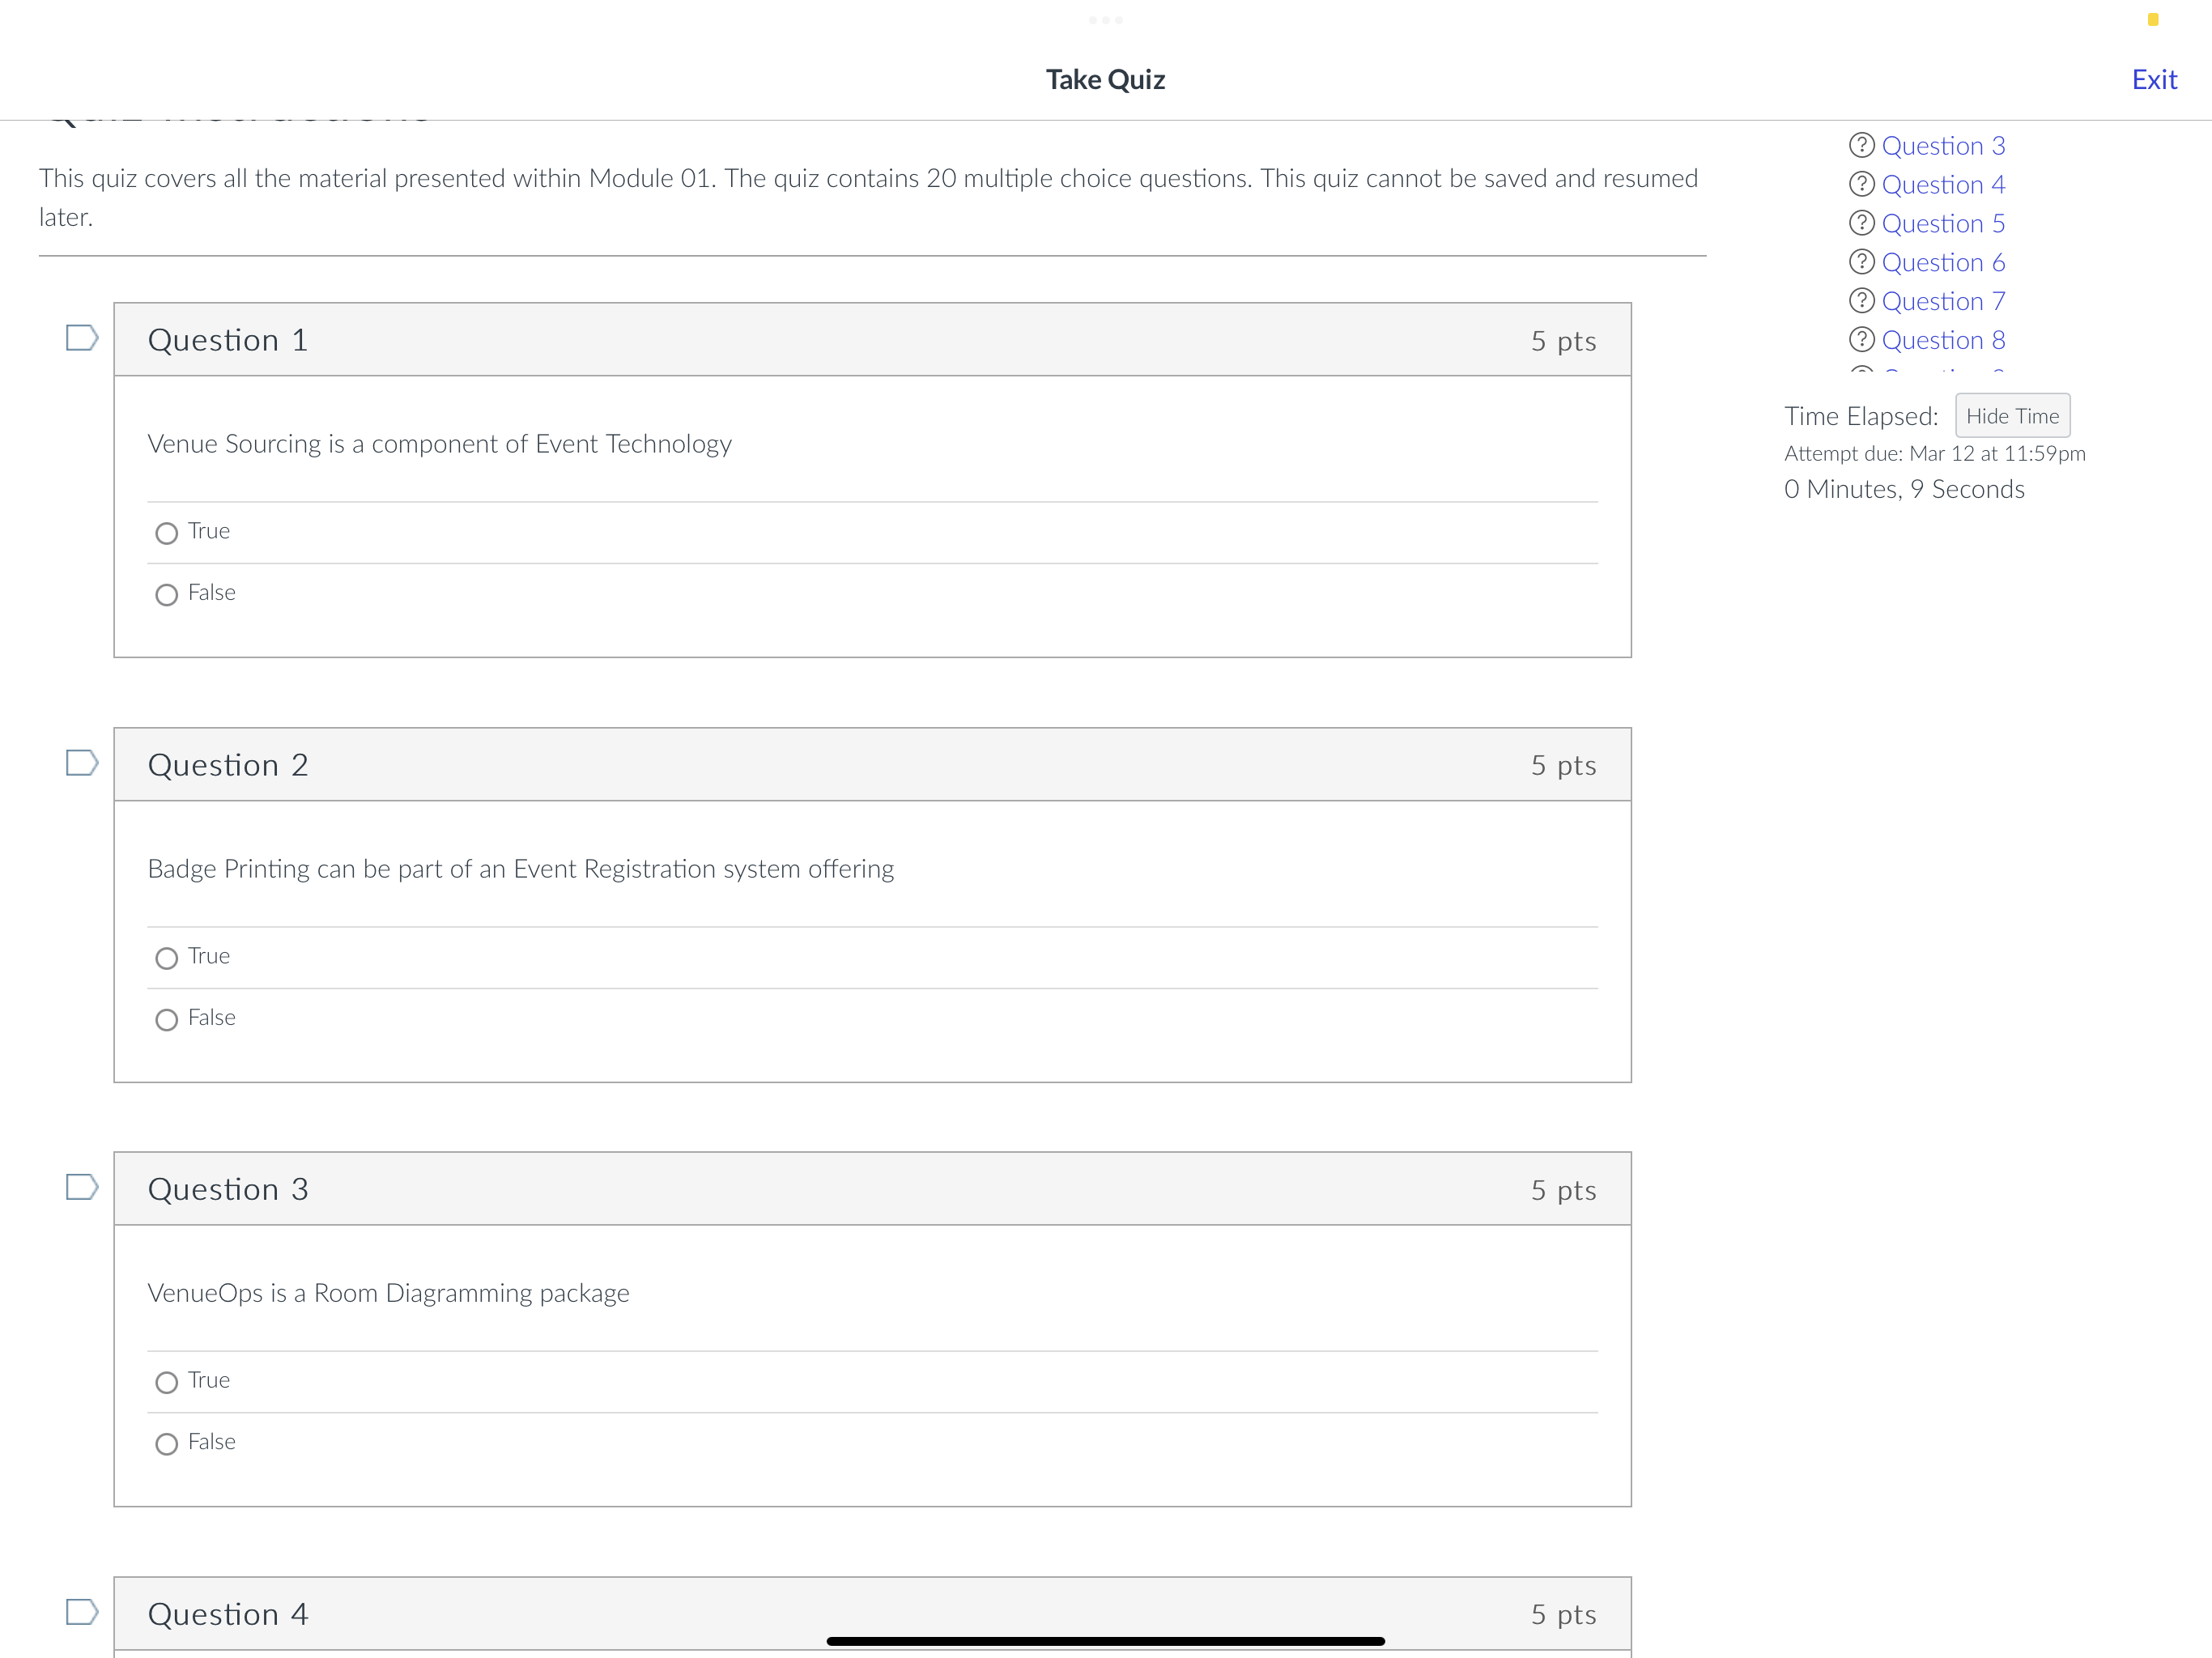Click the unanswered status icon beside Question 8
Viewport: 2212px width, 1658px height.
pyautogui.click(x=1861, y=340)
